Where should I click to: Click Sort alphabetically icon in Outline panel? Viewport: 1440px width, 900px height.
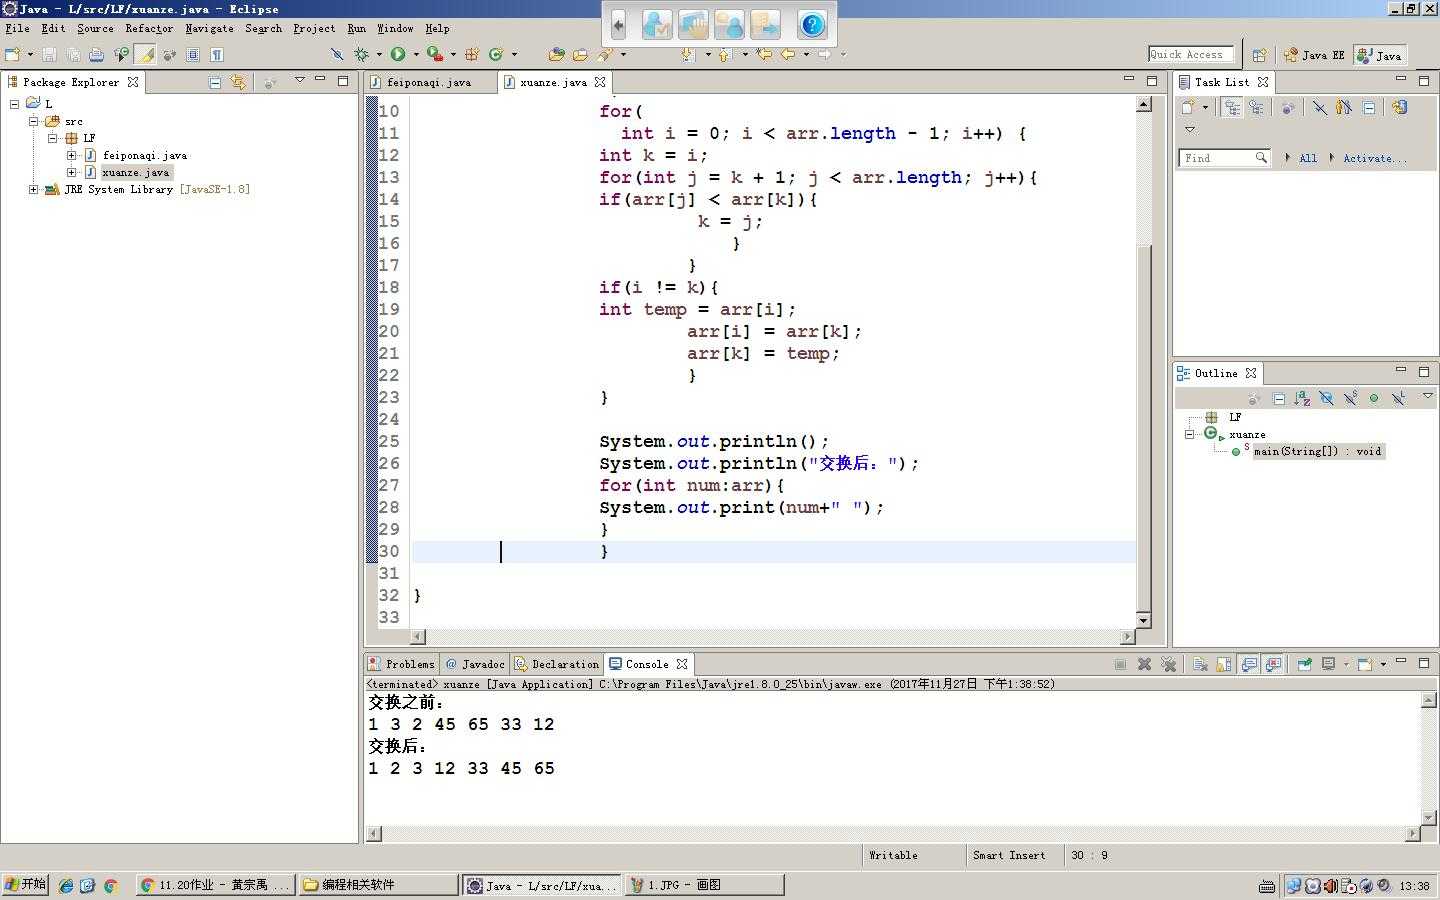pyautogui.click(x=1302, y=398)
